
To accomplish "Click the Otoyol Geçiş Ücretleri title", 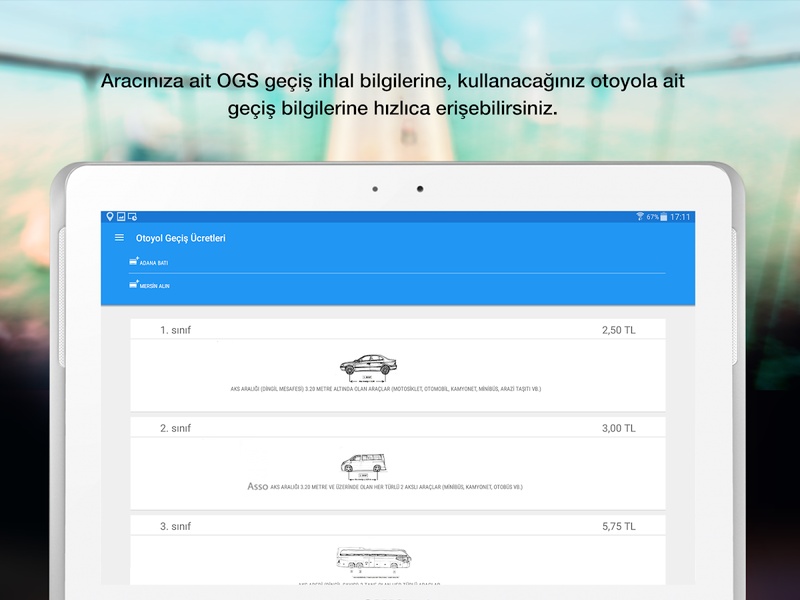I will (x=181, y=238).
